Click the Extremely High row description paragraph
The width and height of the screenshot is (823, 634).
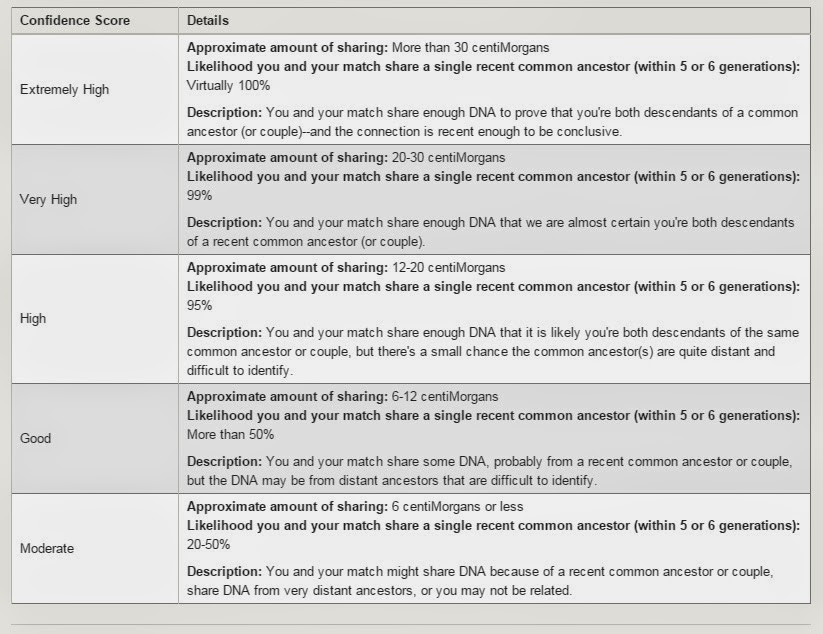pyautogui.click(x=490, y=122)
